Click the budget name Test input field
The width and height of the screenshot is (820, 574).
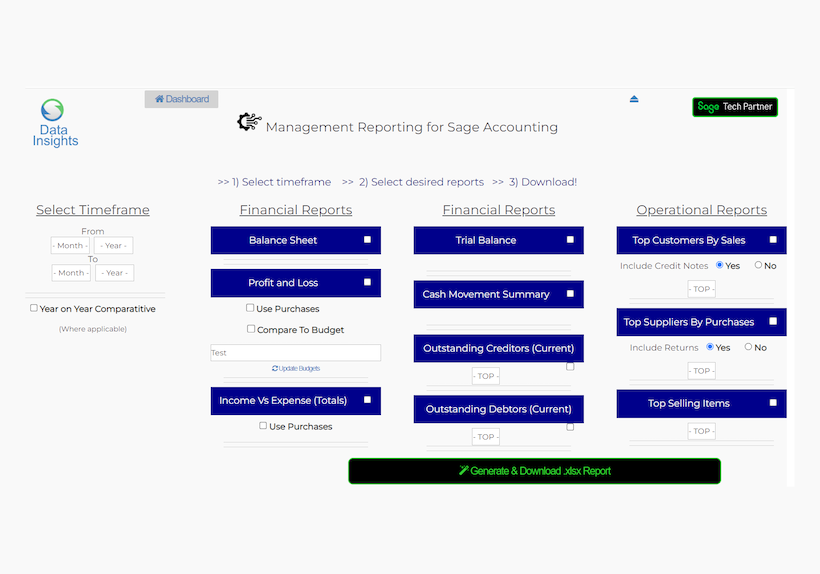click(x=296, y=353)
